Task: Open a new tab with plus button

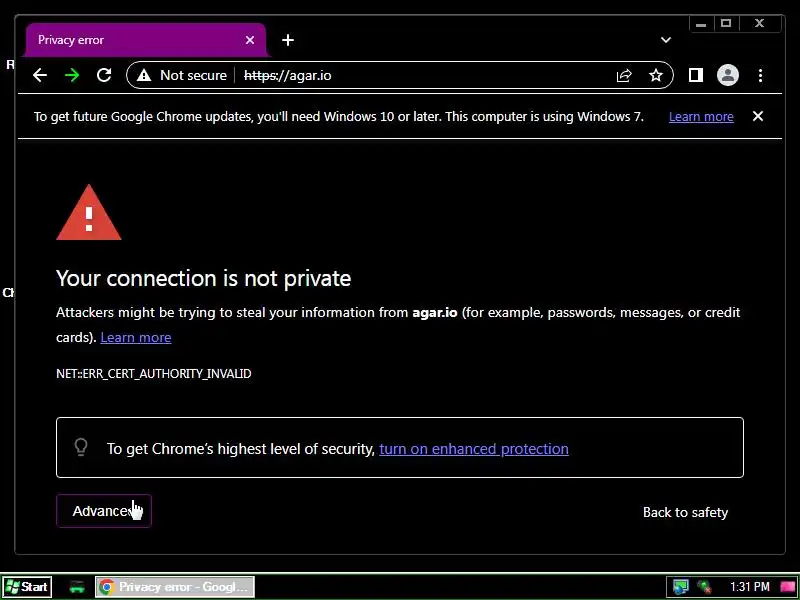Action: (x=288, y=40)
